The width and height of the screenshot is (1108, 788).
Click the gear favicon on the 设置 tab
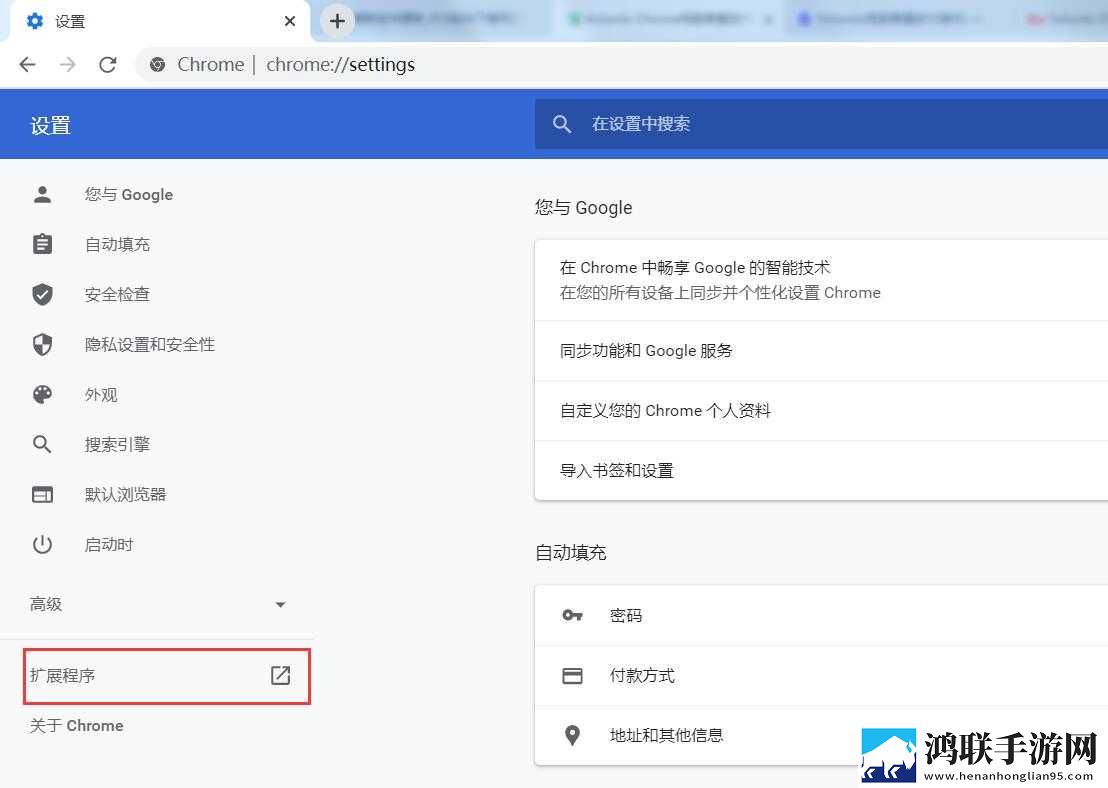[x=35, y=21]
